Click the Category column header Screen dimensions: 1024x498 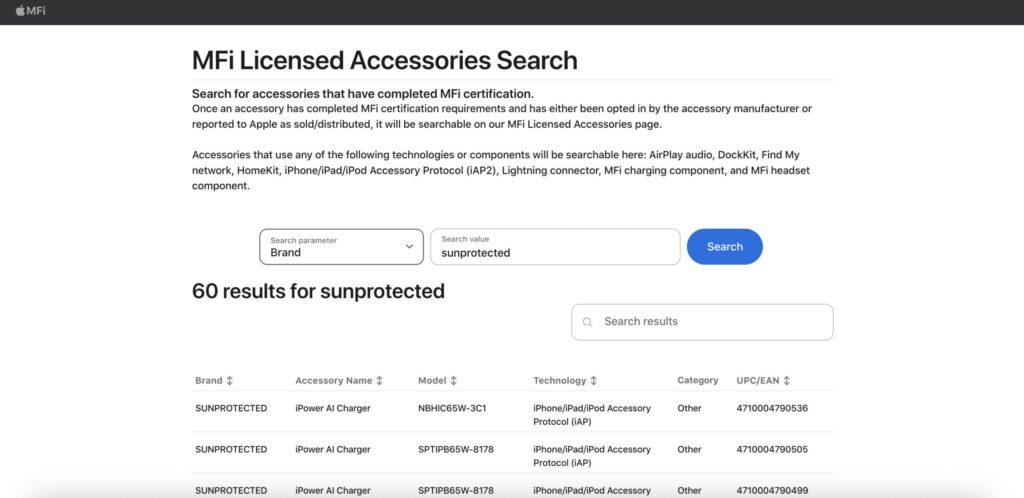point(697,381)
